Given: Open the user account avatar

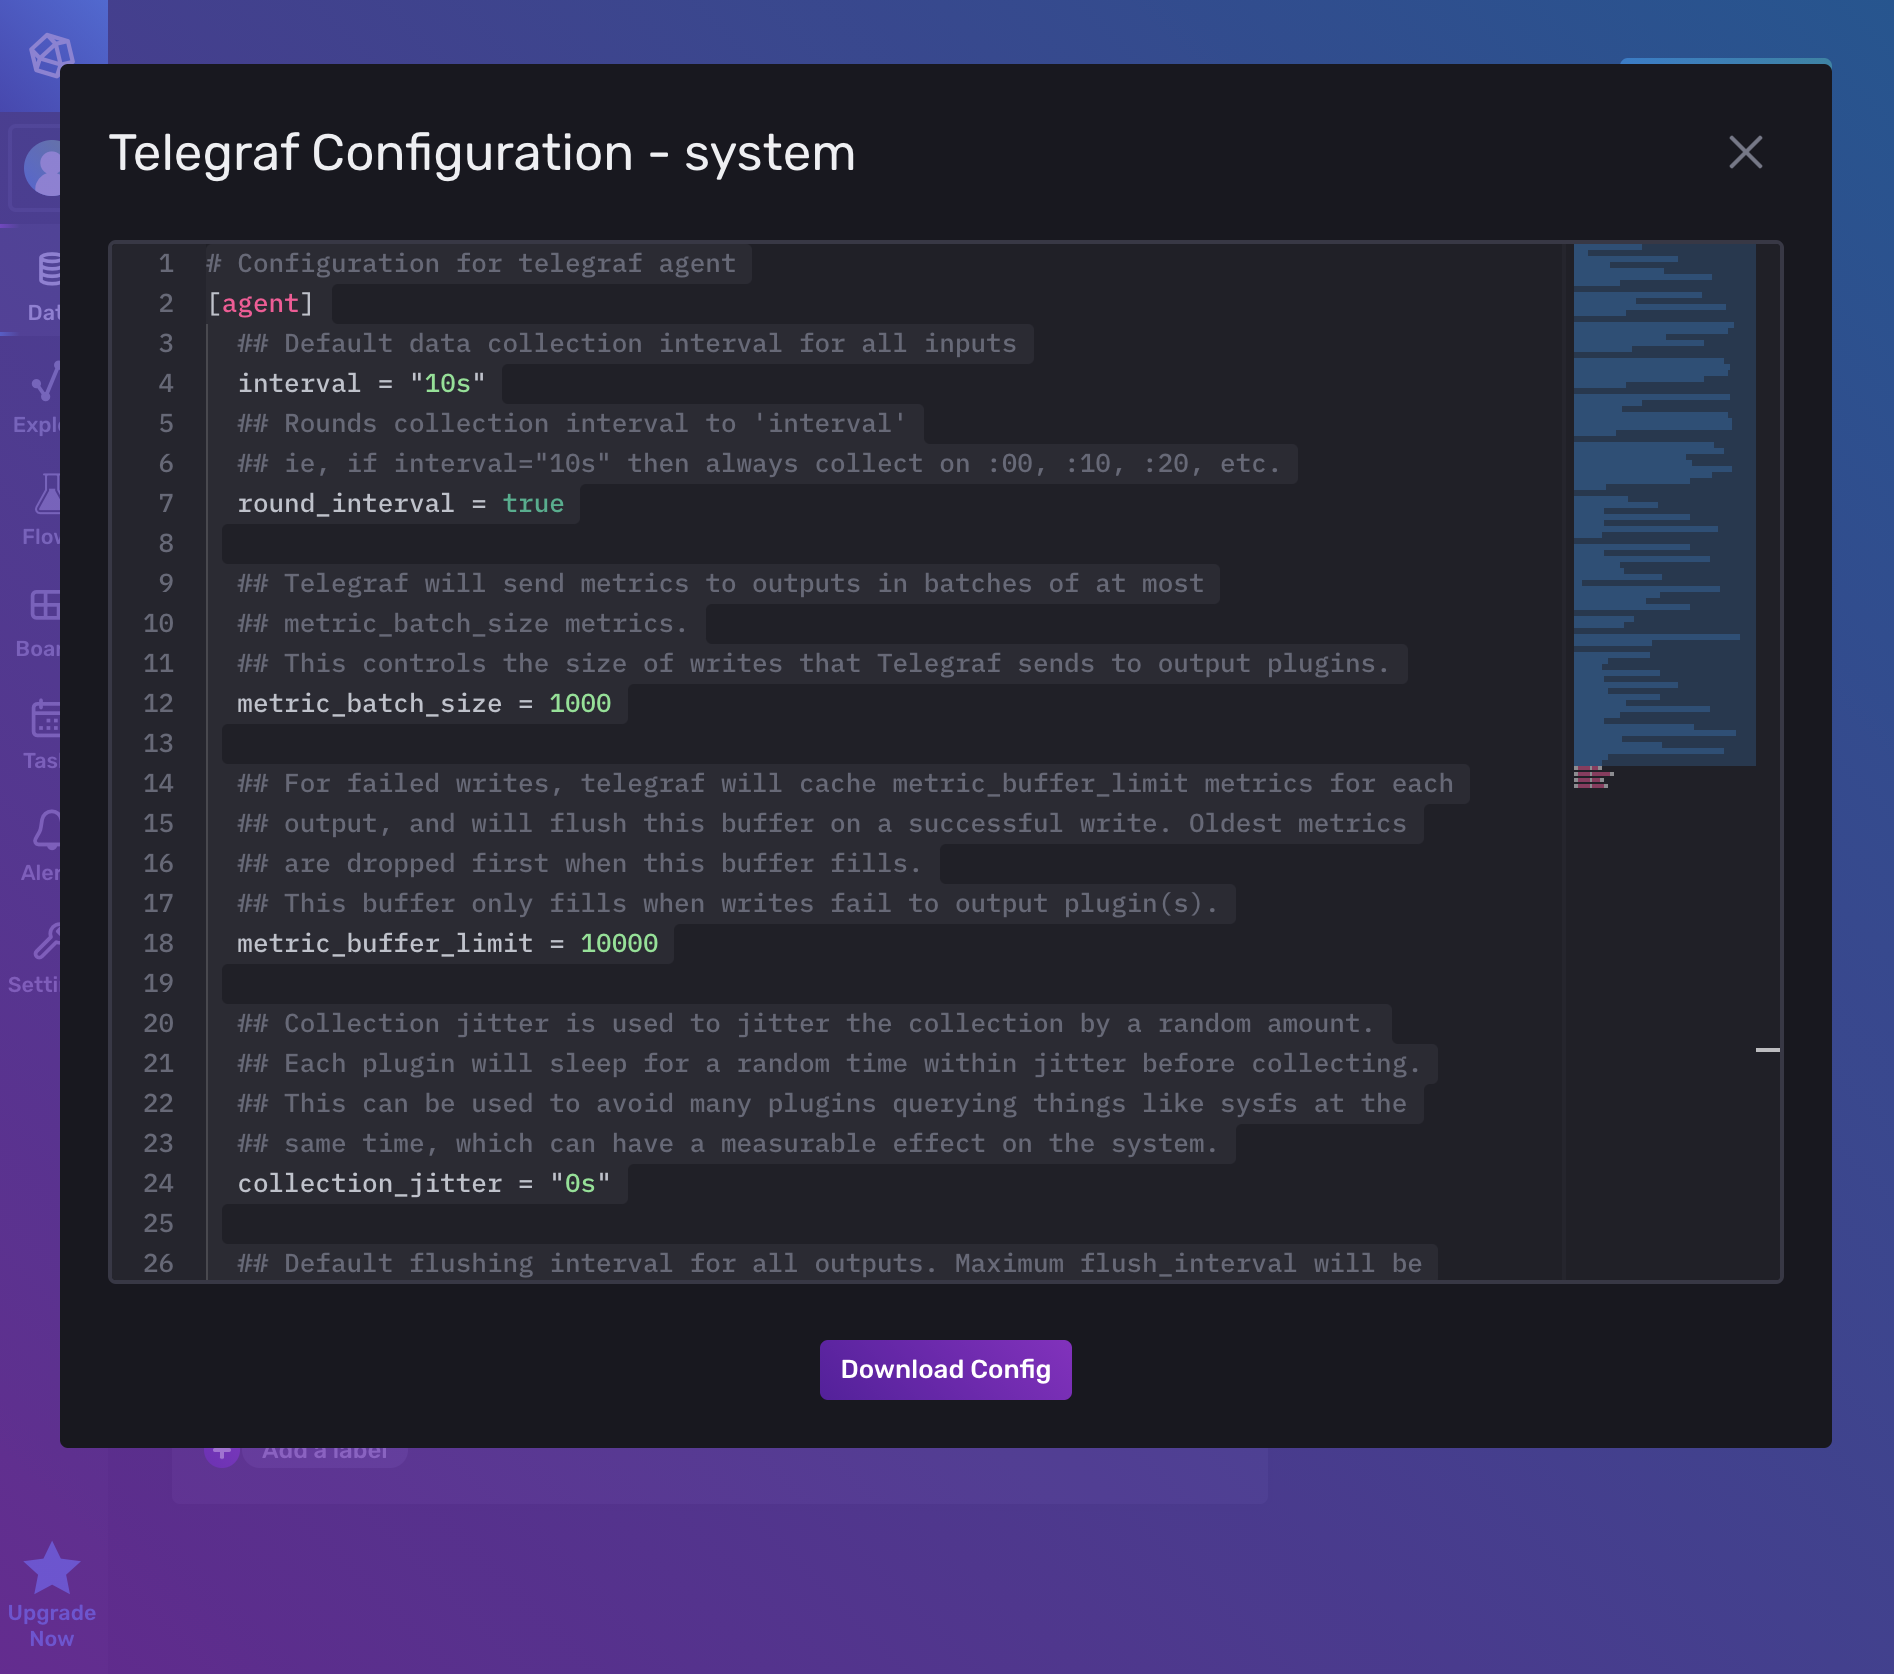Looking at the screenshot, I should pyautogui.click(x=45, y=168).
